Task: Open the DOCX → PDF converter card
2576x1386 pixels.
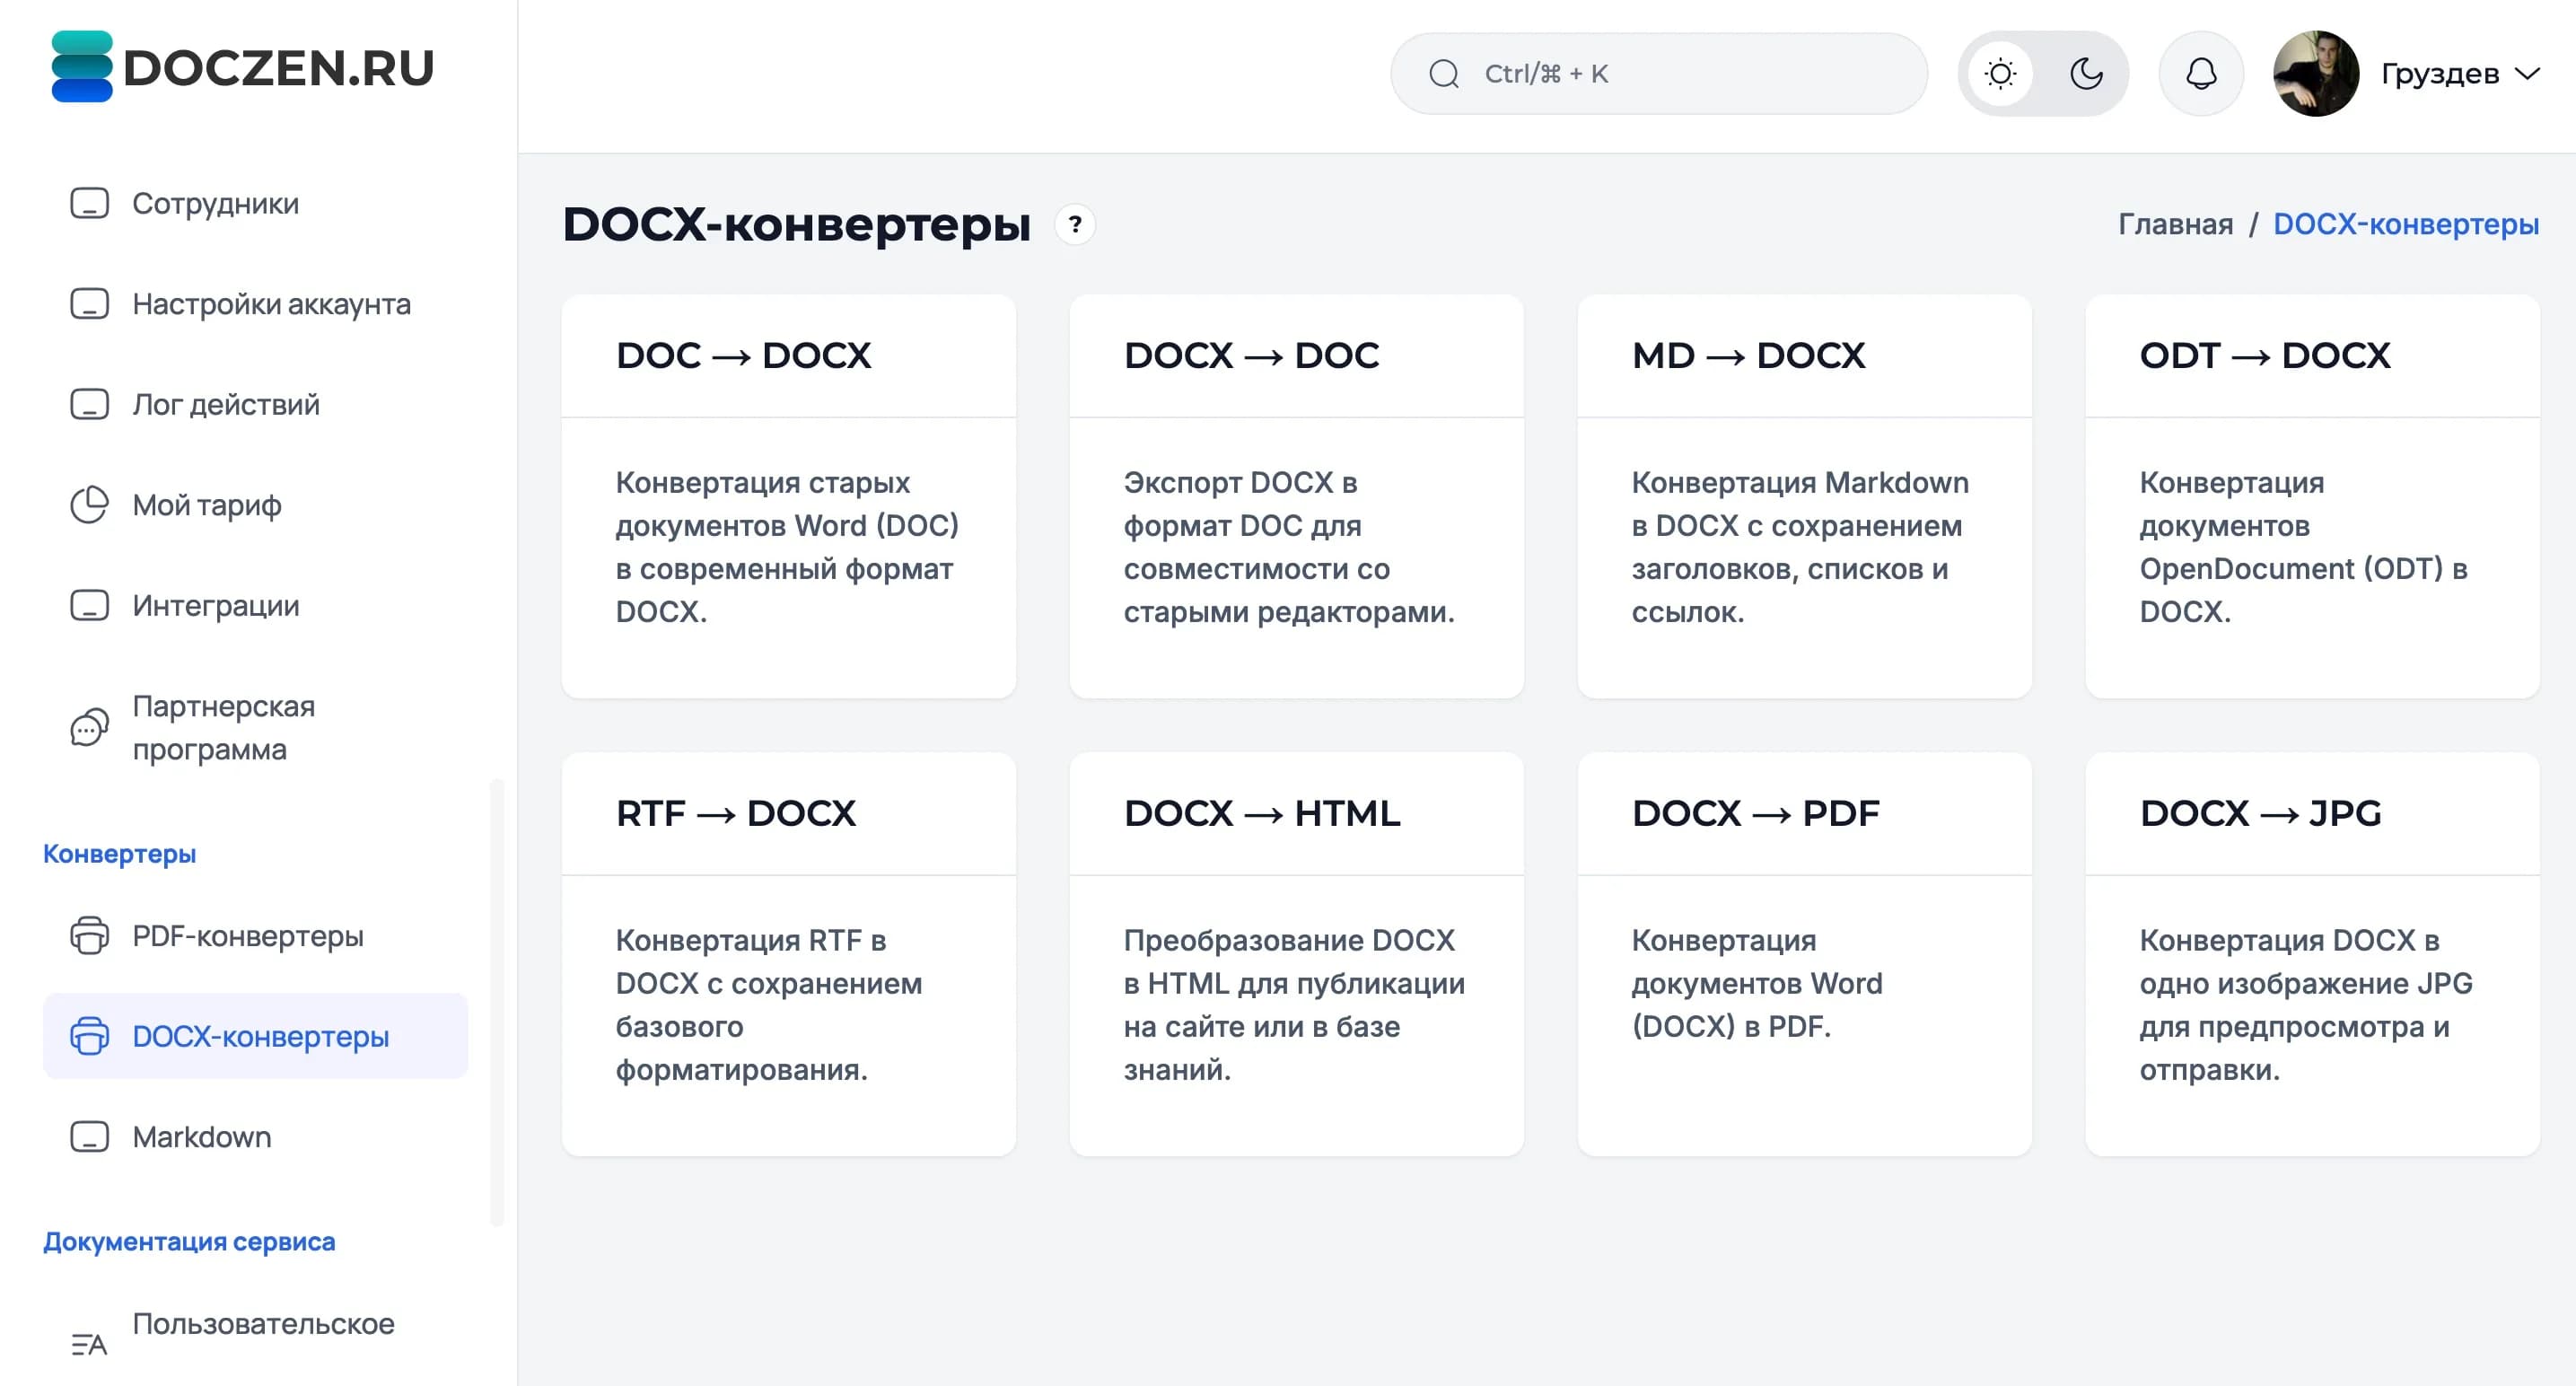Action: (x=1804, y=954)
